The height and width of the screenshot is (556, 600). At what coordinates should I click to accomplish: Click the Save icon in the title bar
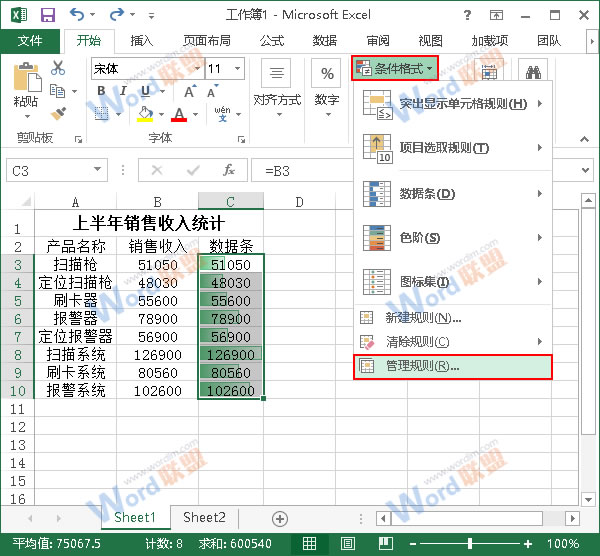pos(47,15)
